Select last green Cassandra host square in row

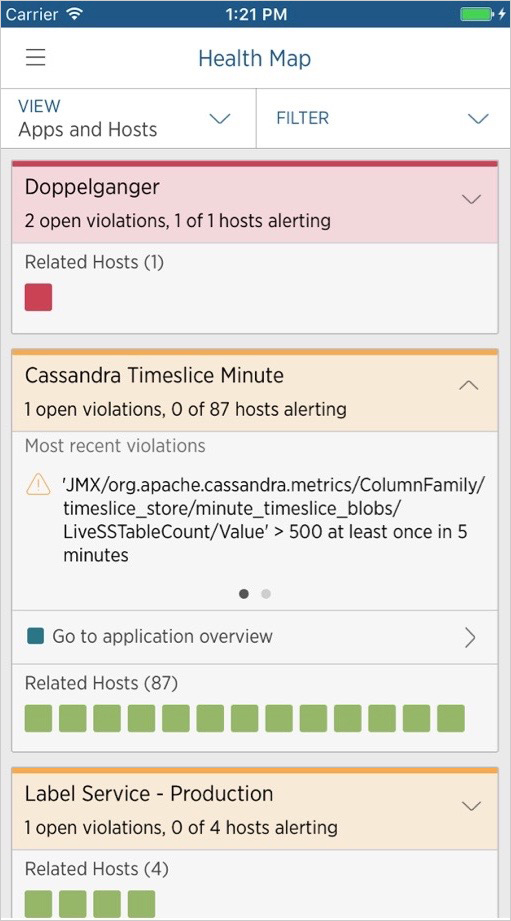click(x=451, y=718)
